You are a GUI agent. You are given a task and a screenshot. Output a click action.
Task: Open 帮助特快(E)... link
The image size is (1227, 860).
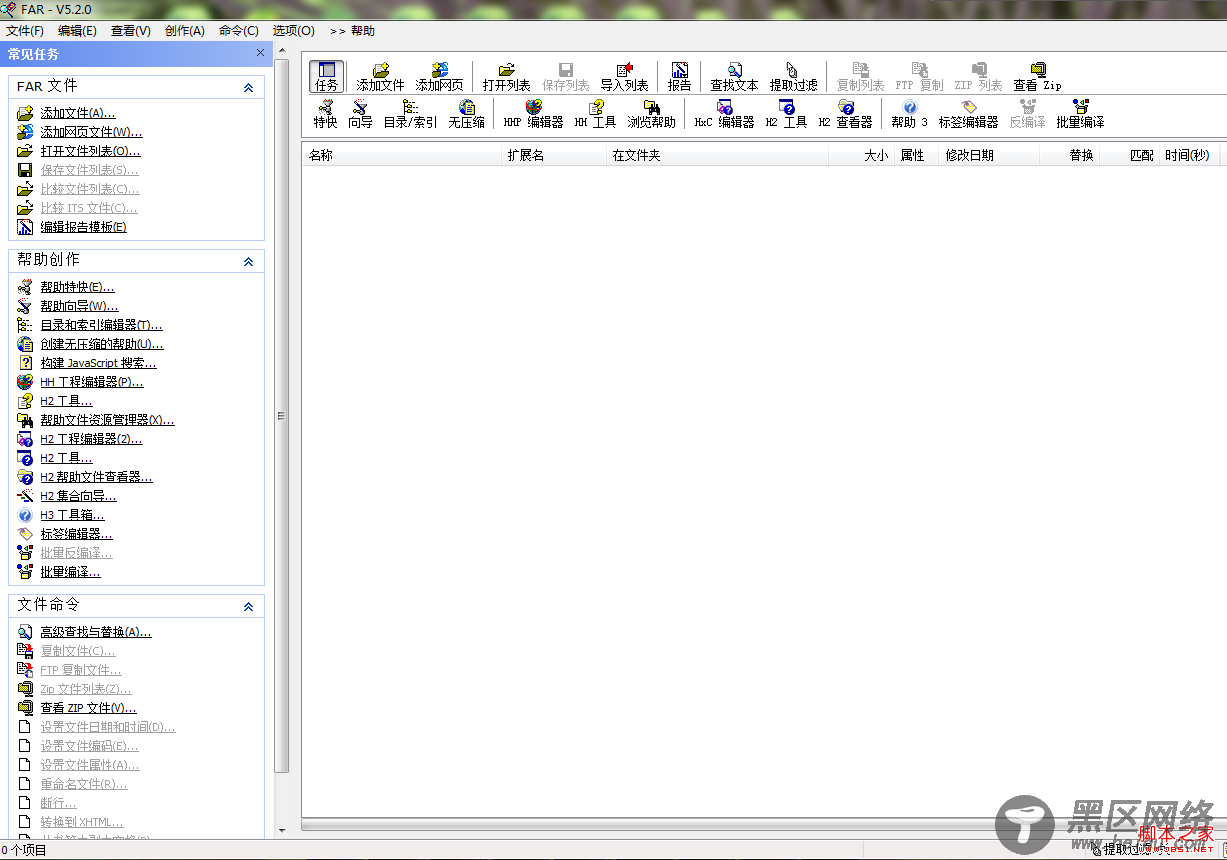tap(77, 287)
